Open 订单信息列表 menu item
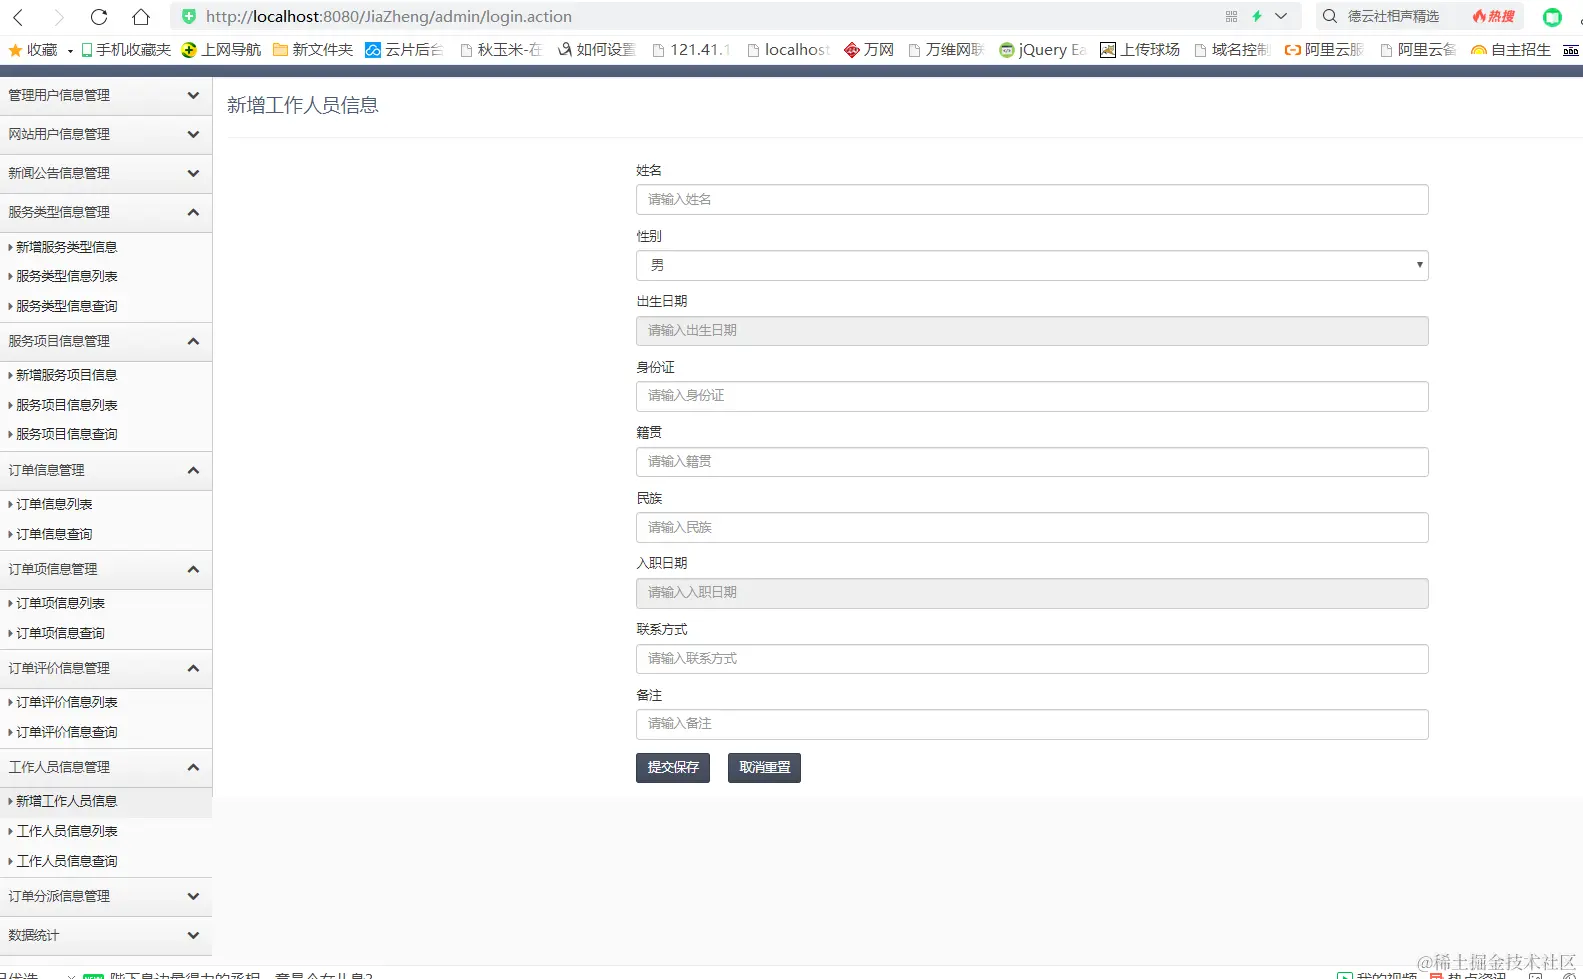 pyautogui.click(x=54, y=504)
